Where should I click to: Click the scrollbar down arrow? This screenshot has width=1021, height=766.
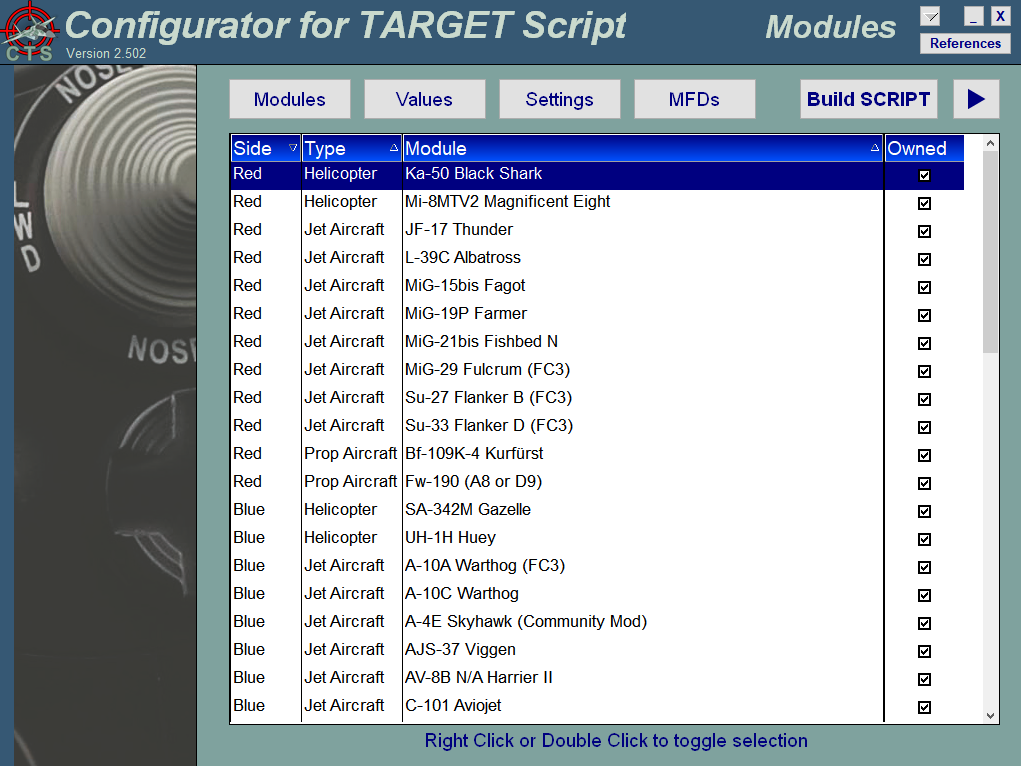pyautogui.click(x=990, y=715)
